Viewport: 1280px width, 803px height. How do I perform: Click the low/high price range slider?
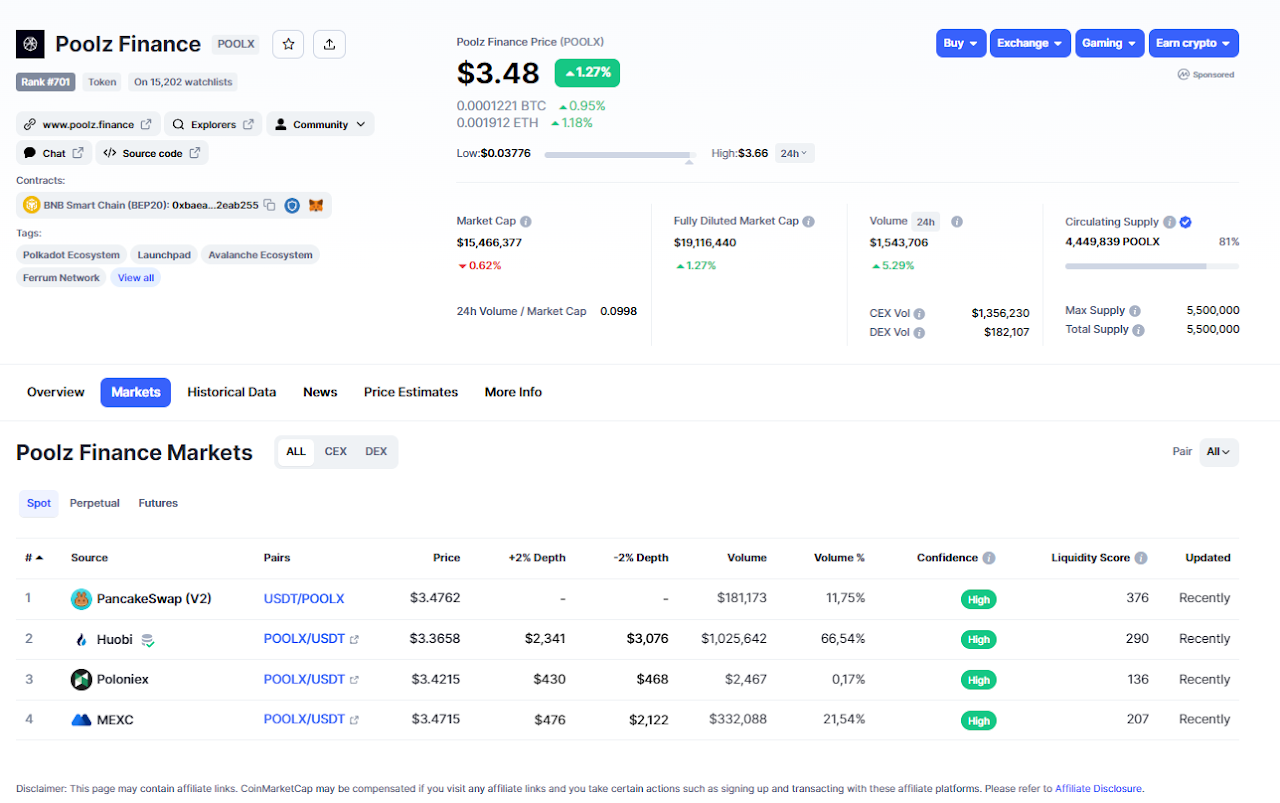(x=619, y=155)
